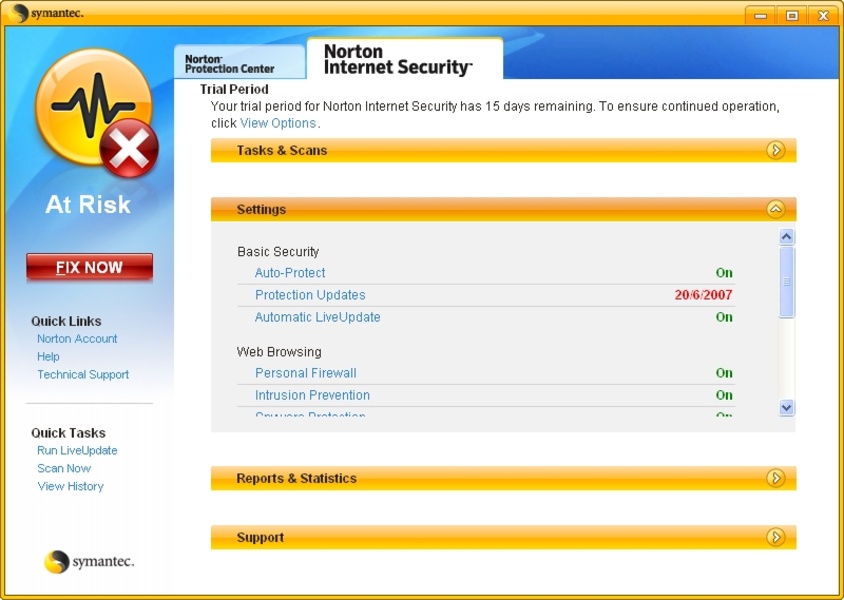Screen dimensions: 844x600
Task: Click the Basic Security heading
Action: point(278,252)
